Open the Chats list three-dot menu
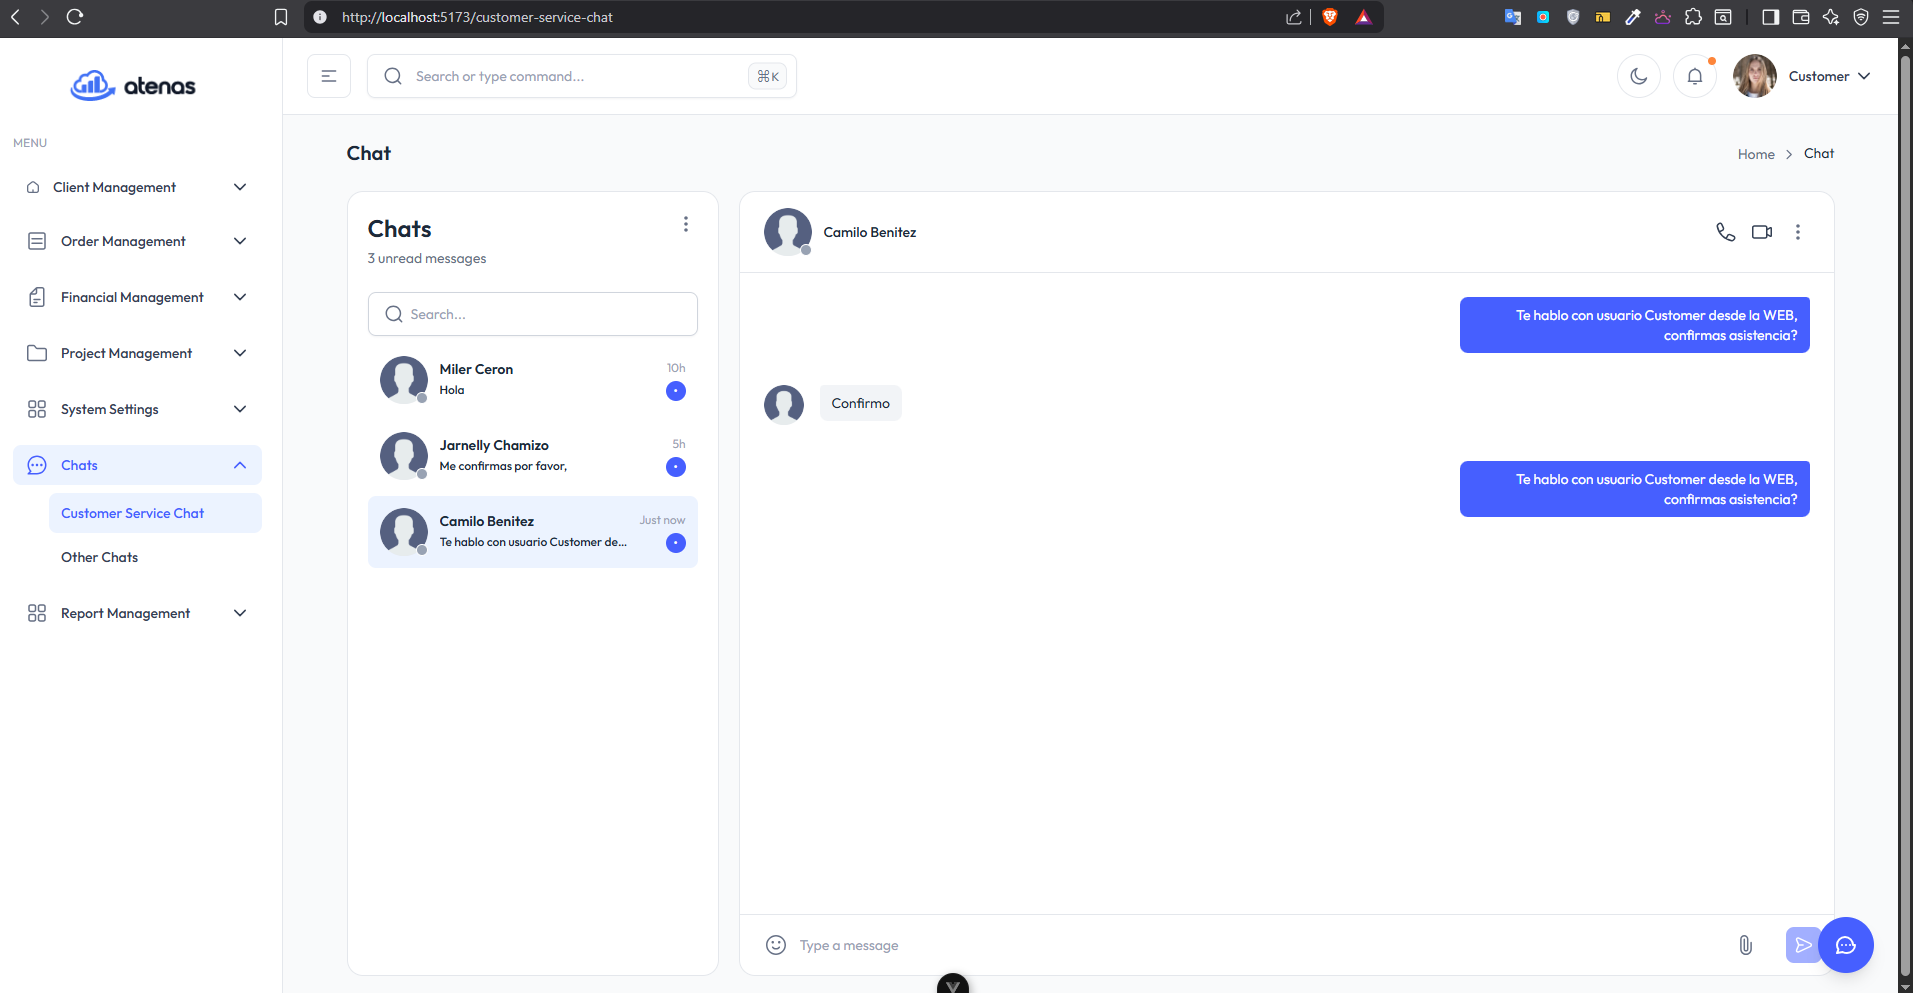Screen dimensions: 1913x993 685,224
